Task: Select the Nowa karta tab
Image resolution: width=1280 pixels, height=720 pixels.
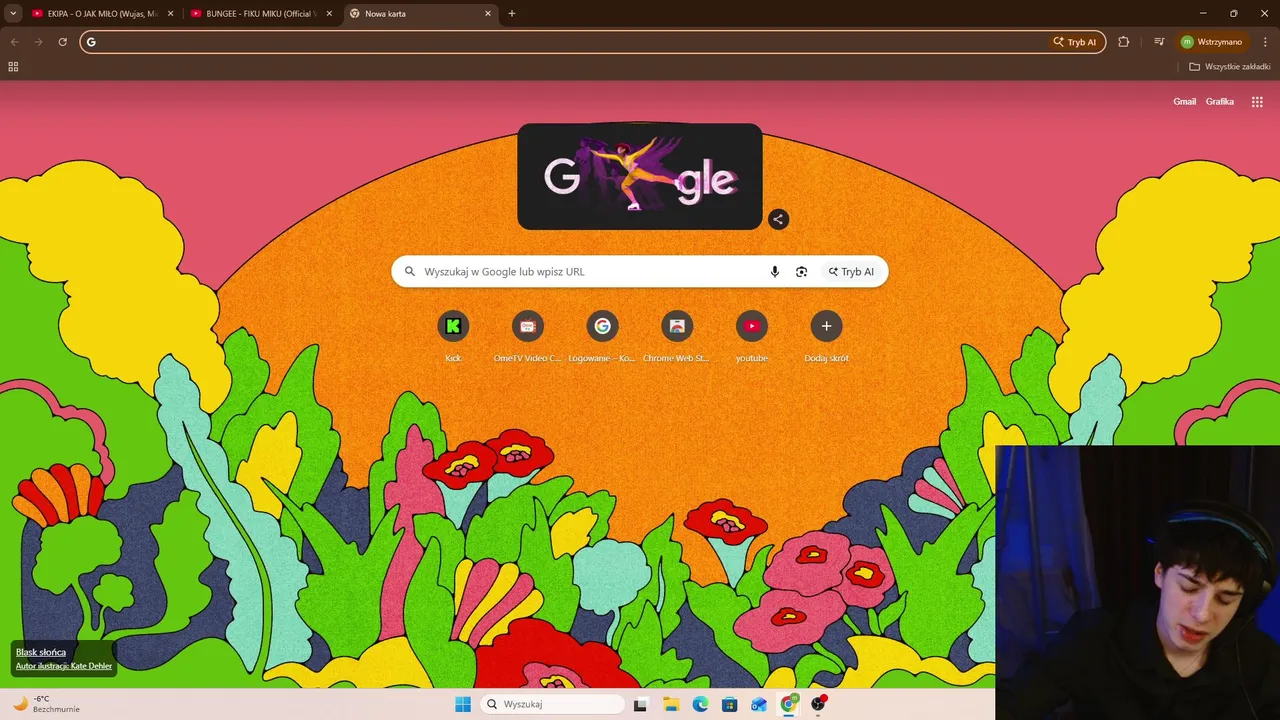Action: point(420,14)
